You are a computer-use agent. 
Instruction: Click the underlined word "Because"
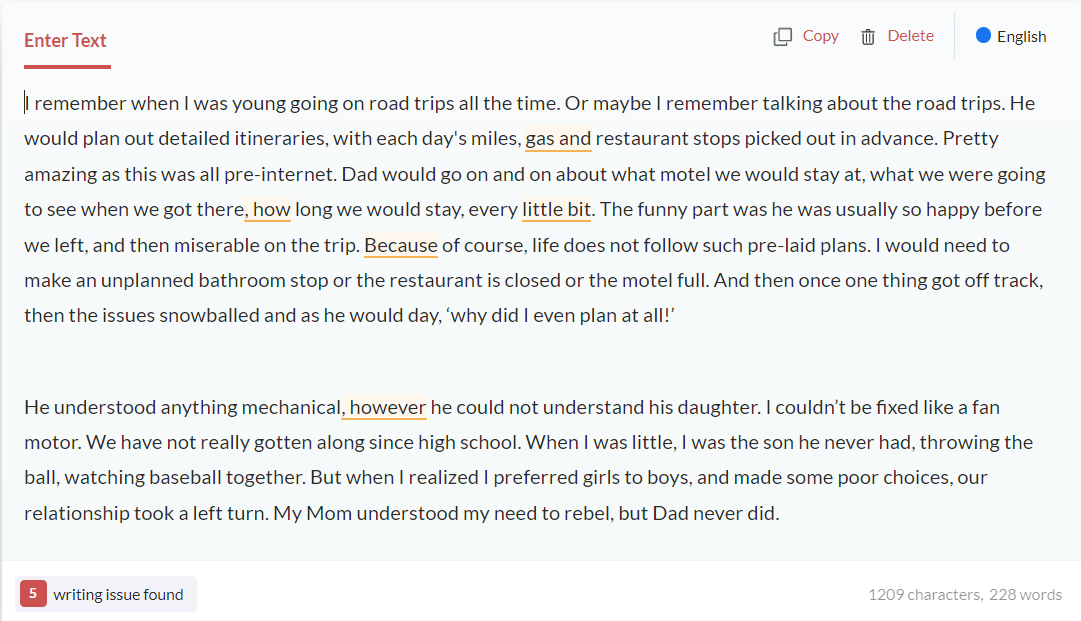tap(401, 245)
